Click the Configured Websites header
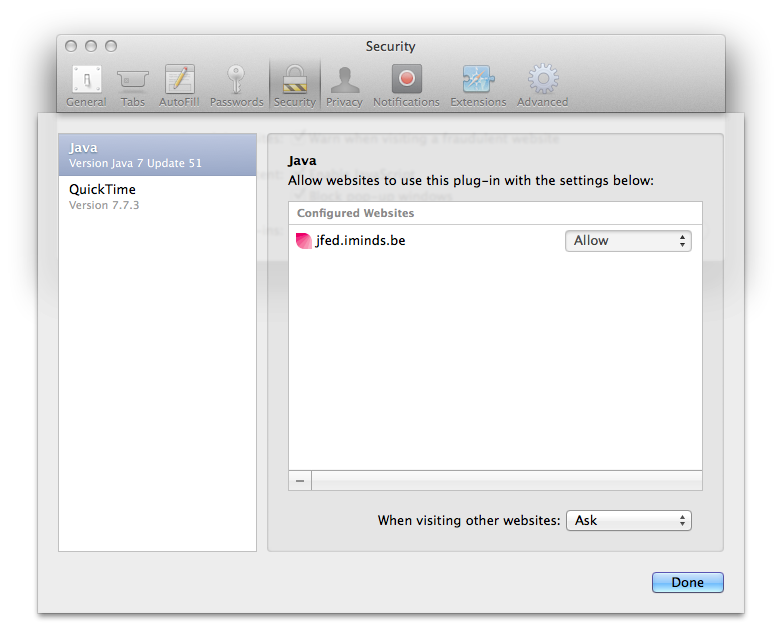 tap(495, 213)
